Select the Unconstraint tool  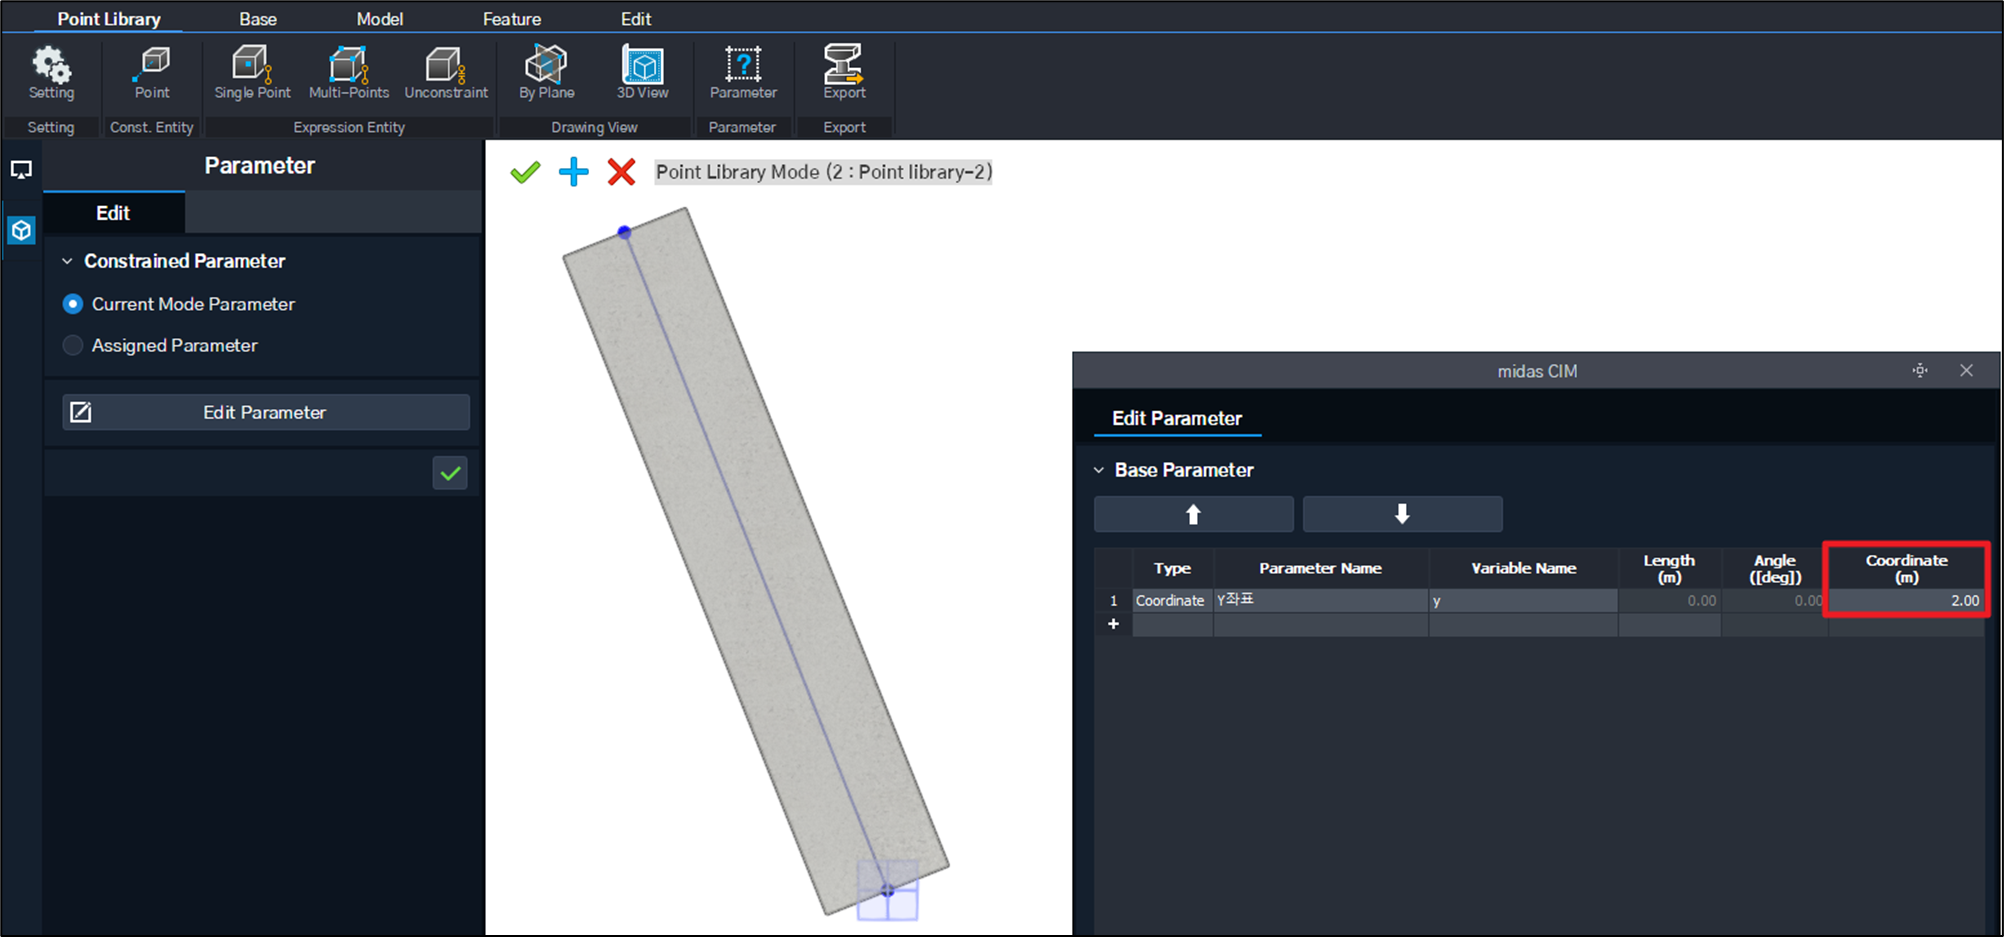click(446, 73)
